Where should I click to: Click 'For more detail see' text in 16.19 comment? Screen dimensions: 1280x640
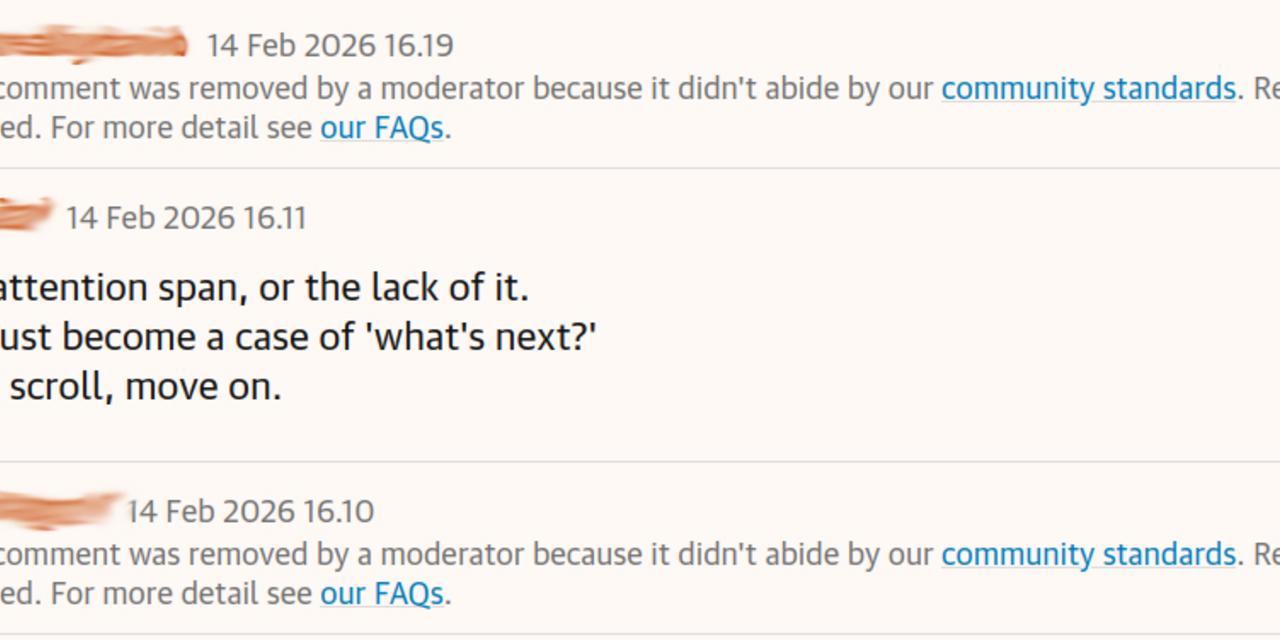pyautogui.click(x=181, y=129)
